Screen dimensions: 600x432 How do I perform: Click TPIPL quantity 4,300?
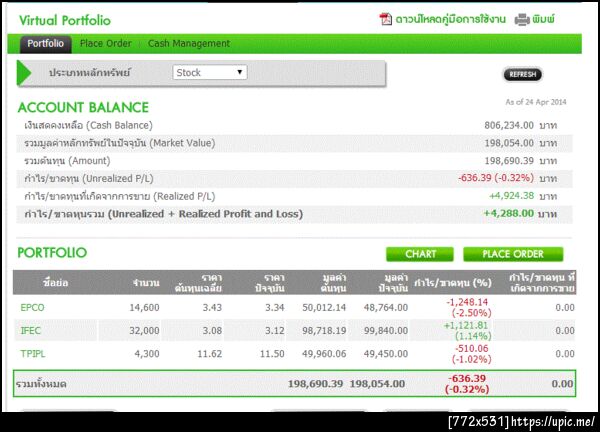point(147,354)
